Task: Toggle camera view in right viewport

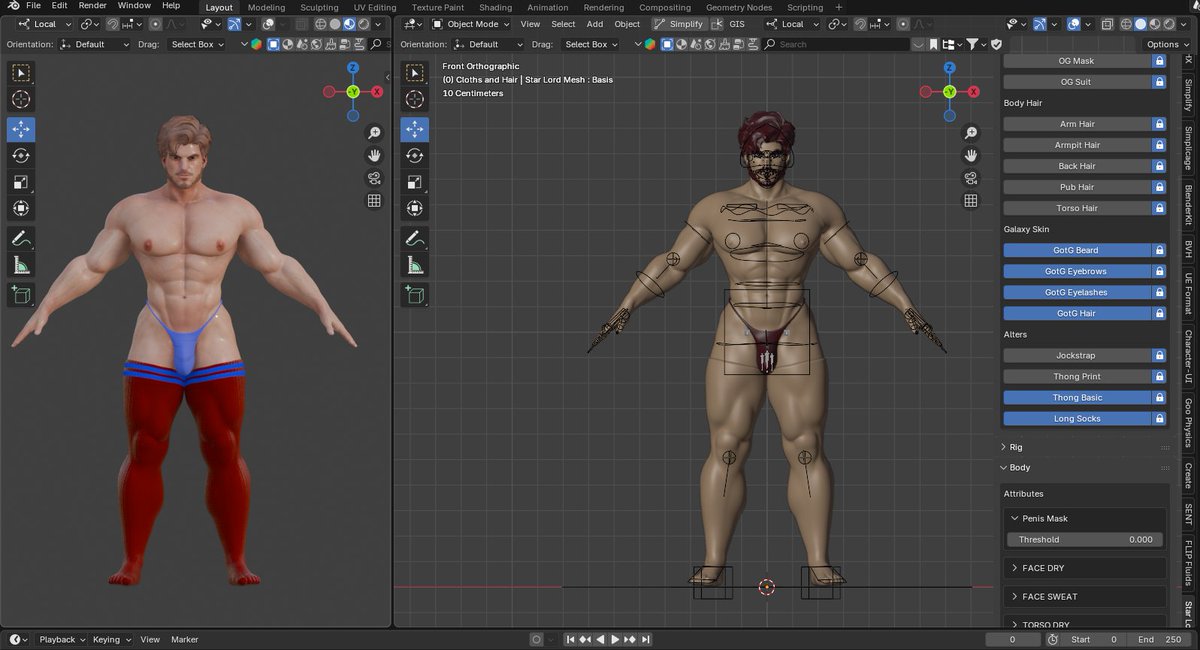Action: [x=970, y=178]
